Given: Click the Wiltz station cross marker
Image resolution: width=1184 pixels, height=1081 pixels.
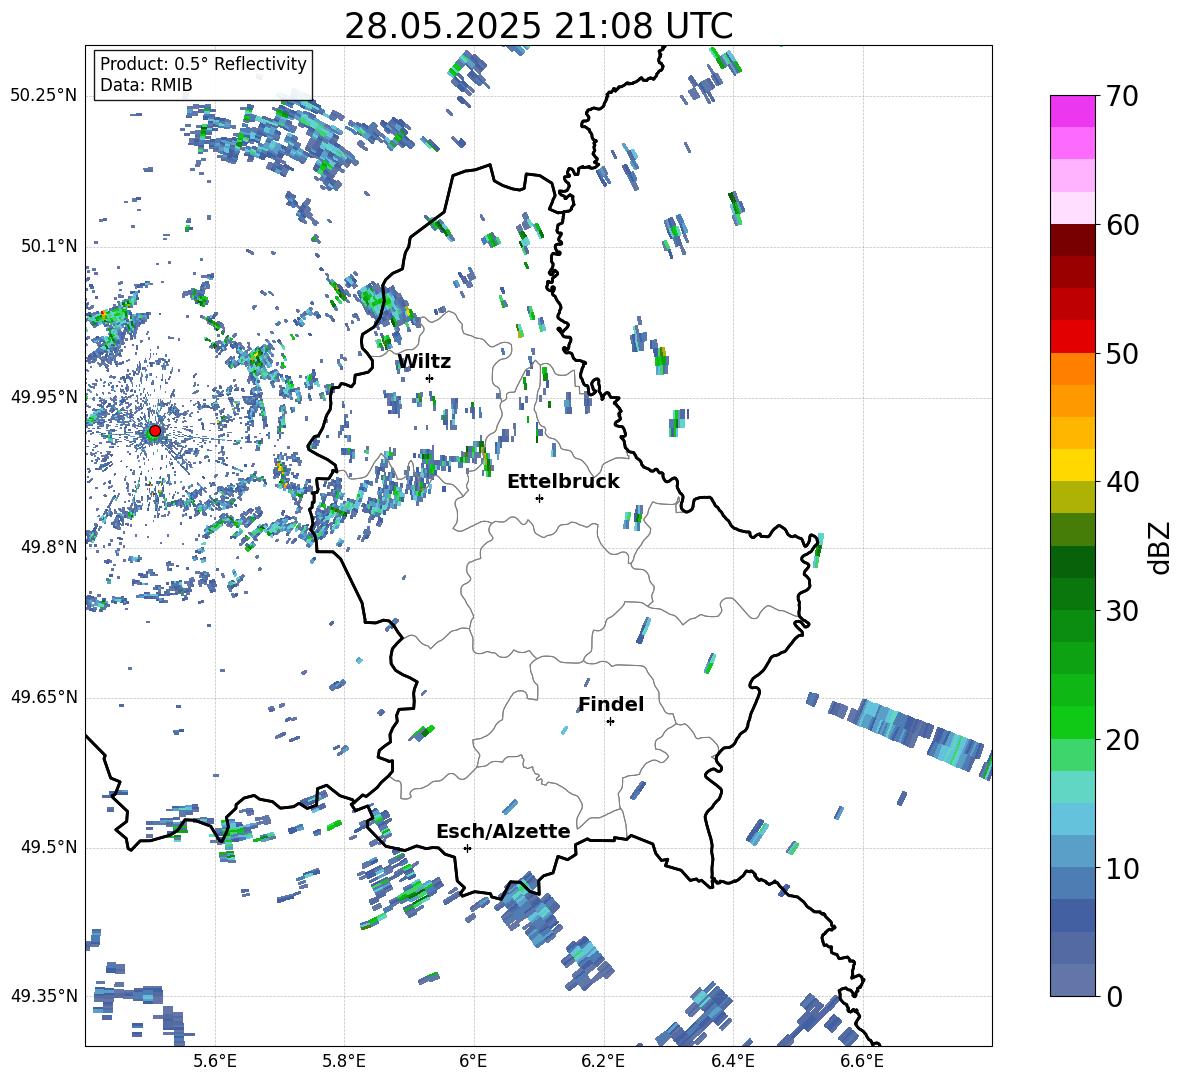Looking at the screenshot, I should [430, 378].
